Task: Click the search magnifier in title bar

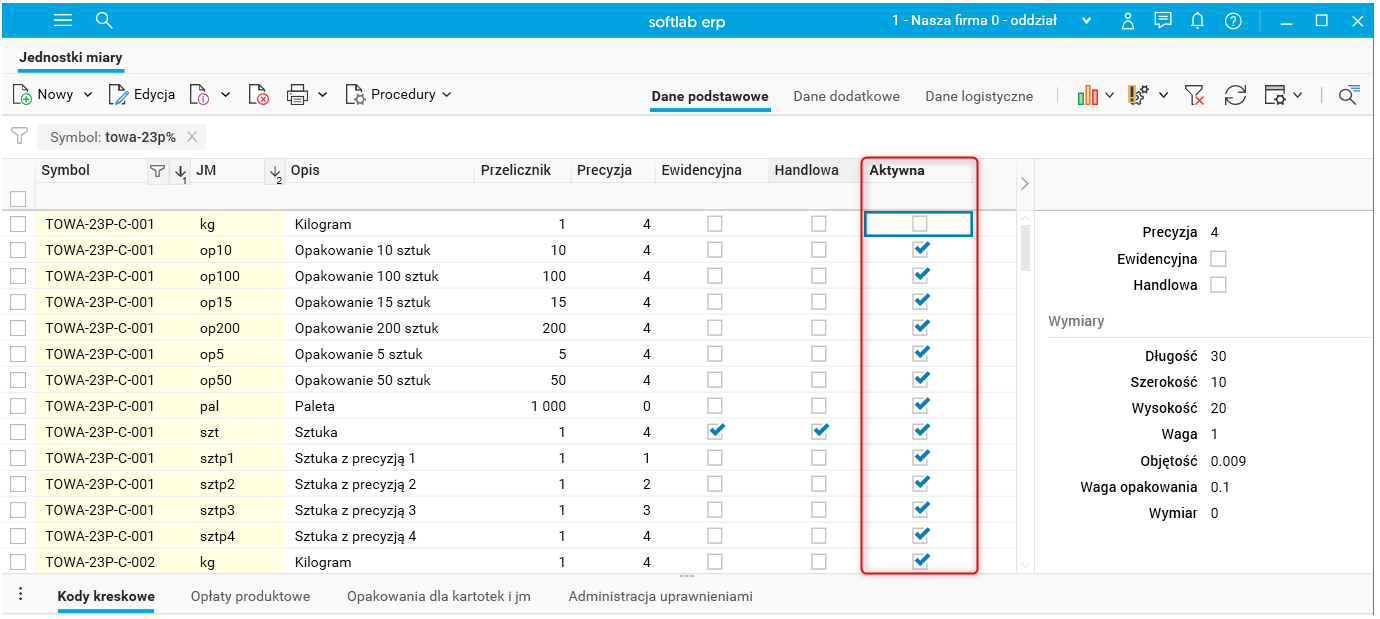Action: coord(104,20)
